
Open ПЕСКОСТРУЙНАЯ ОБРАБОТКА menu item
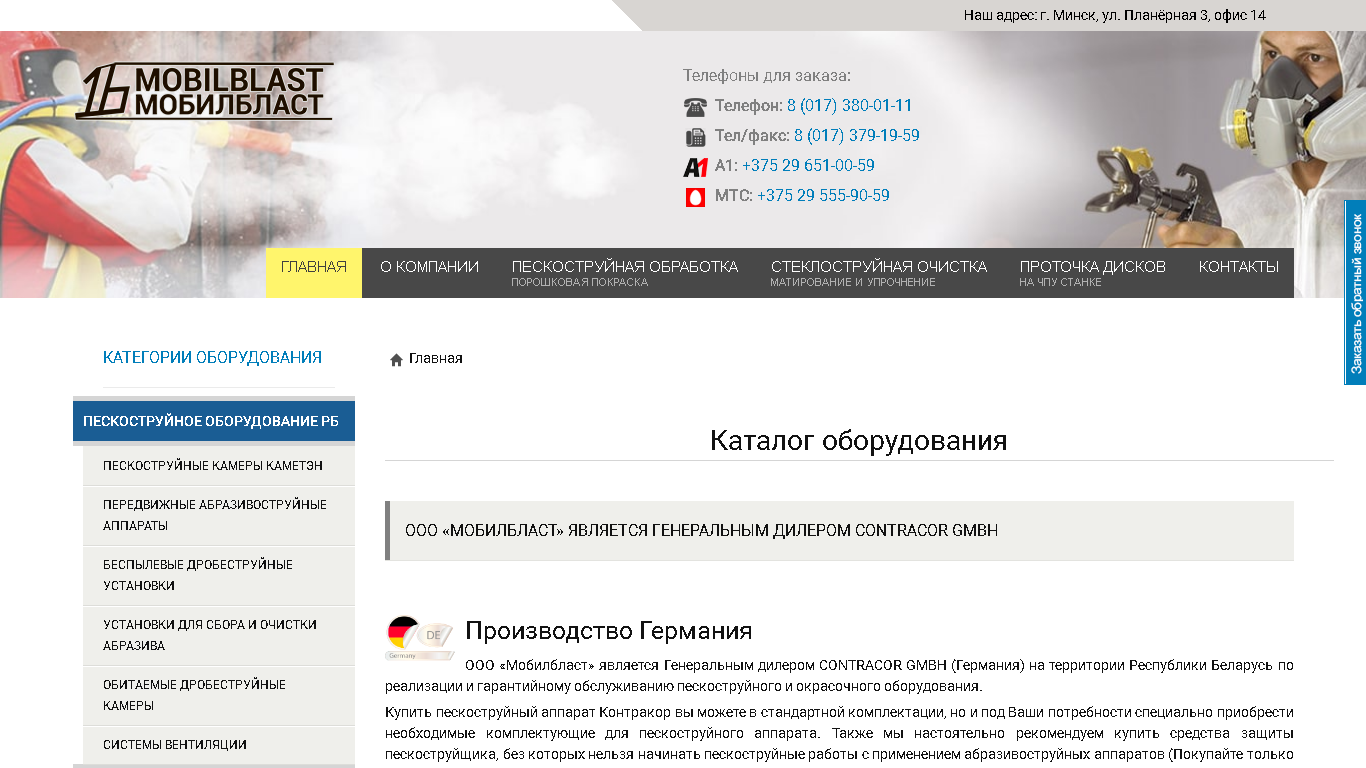click(x=625, y=273)
